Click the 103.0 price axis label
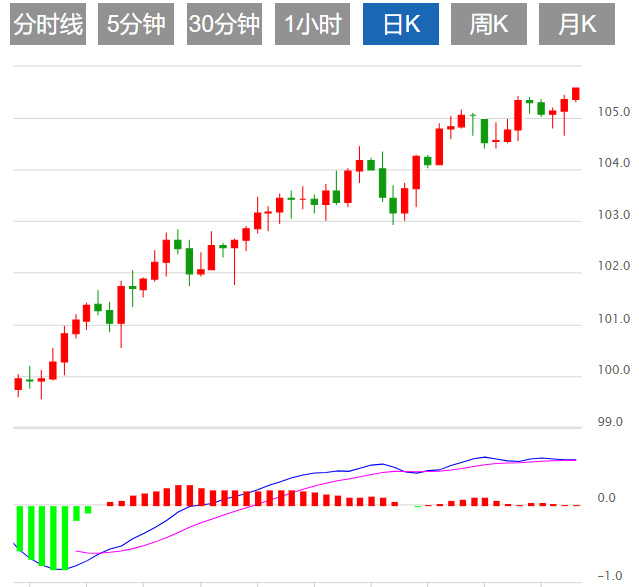 tap(613, 215)
